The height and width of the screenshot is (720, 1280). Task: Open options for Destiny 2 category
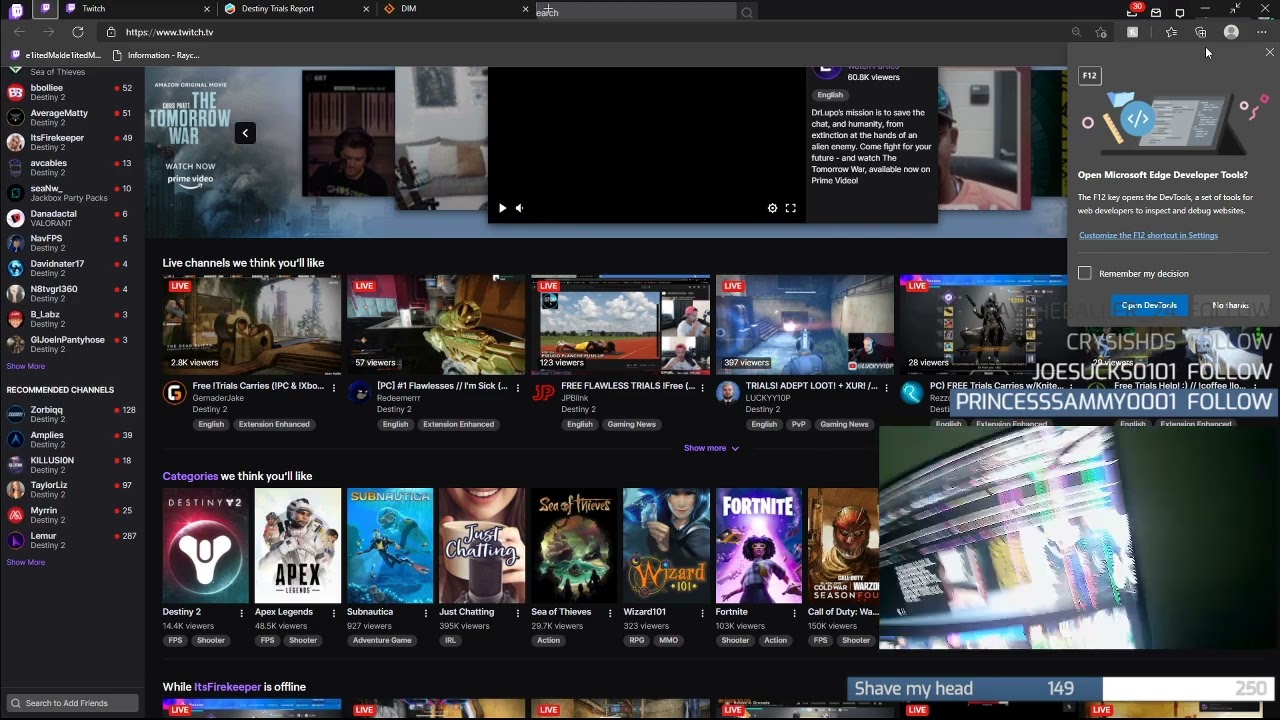[x=242, y=613]
